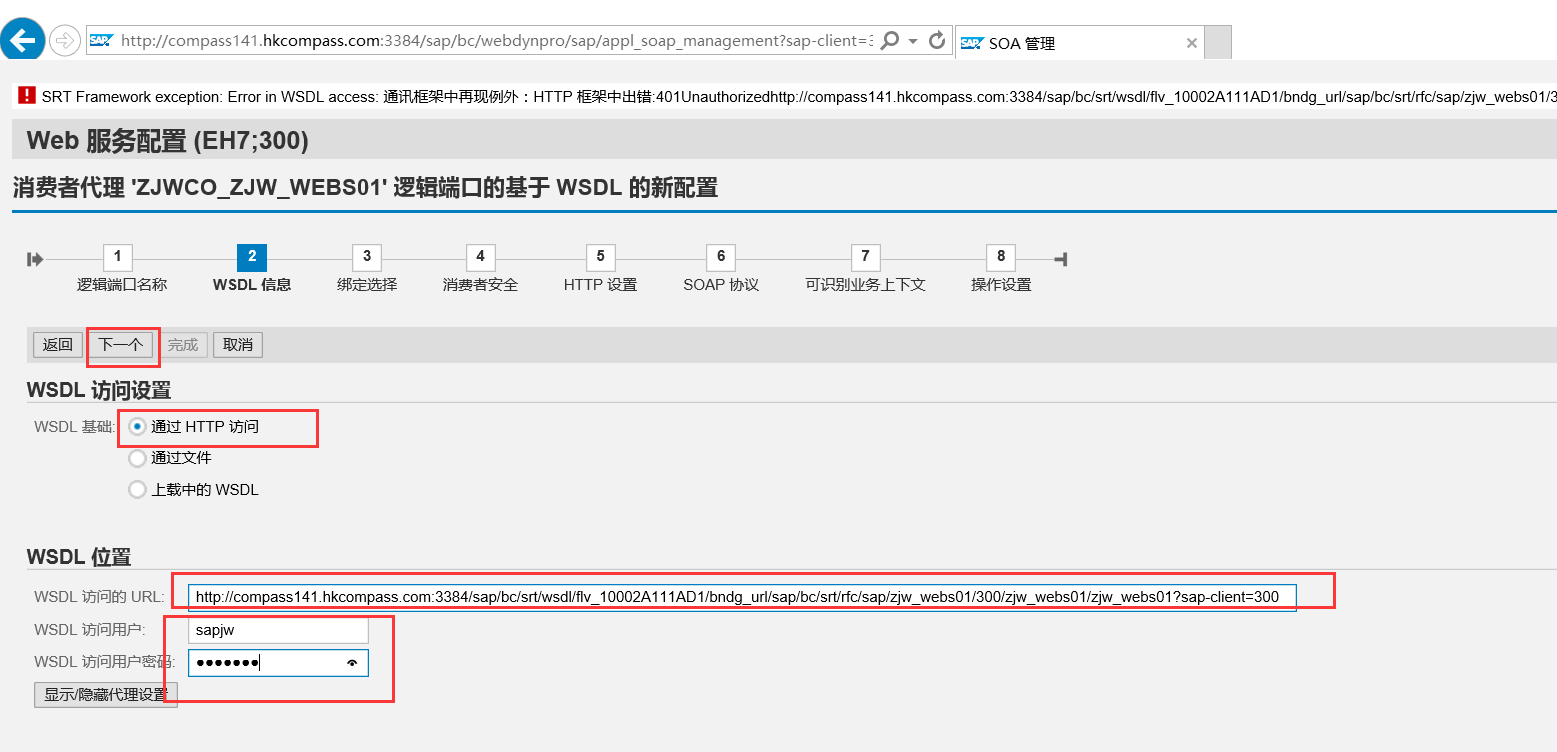Click into the WSDL 访问的 URL field
The height and width of the screenshot is (752, 1557).
(x=742, y=597)
